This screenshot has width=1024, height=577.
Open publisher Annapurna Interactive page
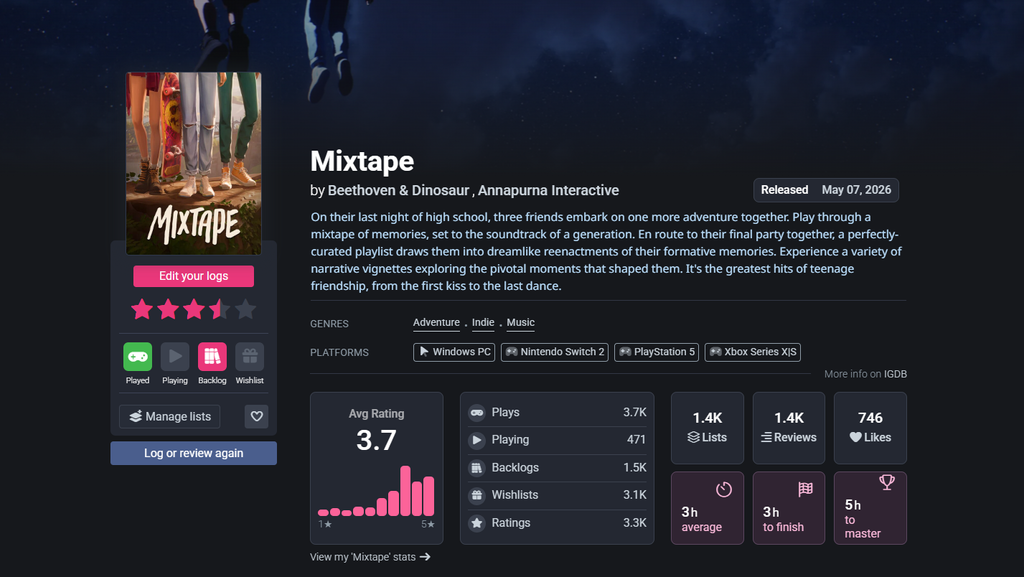click(549, 191)
